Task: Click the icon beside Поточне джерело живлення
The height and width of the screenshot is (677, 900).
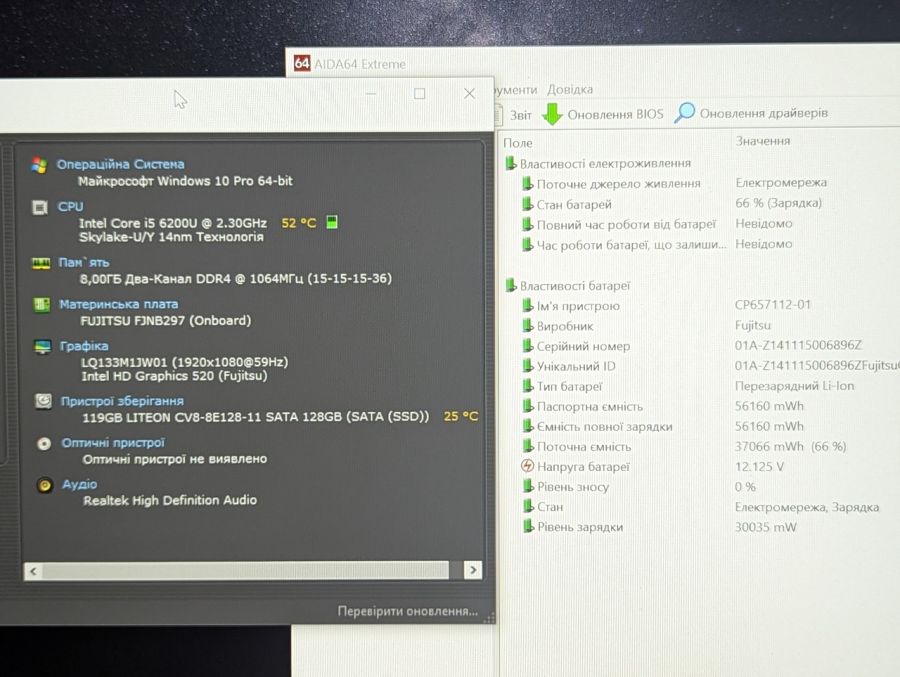Action: coord(527,184)
